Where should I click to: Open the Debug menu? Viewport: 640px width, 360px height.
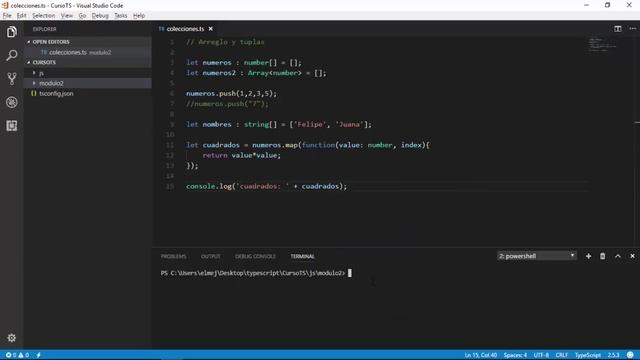coord(100,16)
